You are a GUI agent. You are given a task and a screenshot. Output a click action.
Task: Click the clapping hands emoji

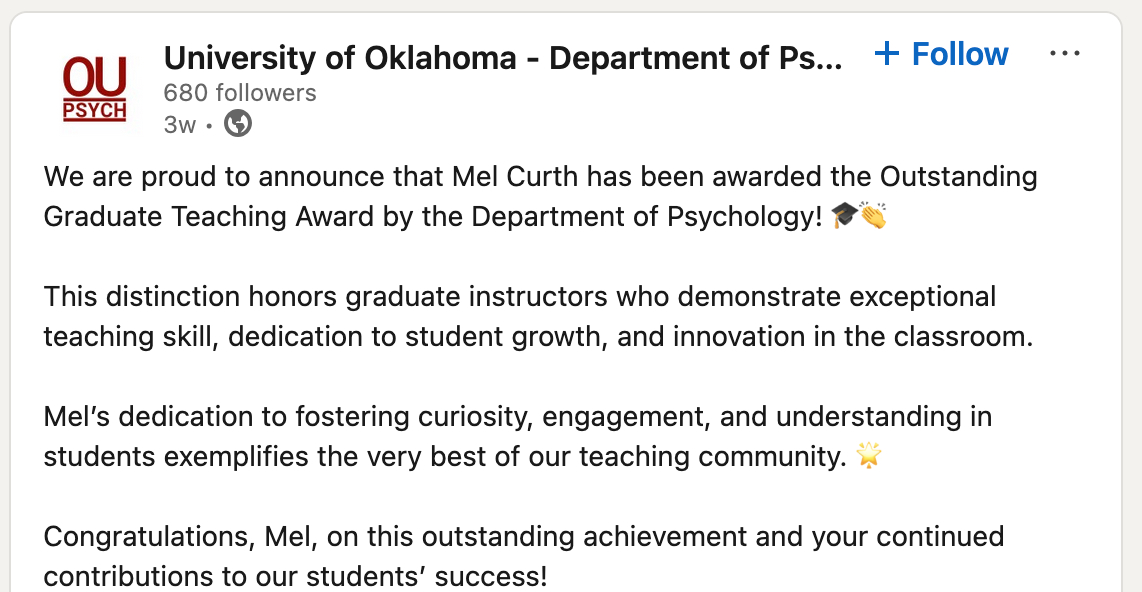872,216
